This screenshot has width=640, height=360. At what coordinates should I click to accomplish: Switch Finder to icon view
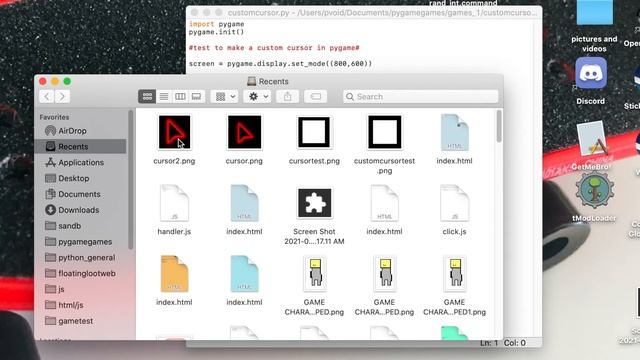pos(147,97)
